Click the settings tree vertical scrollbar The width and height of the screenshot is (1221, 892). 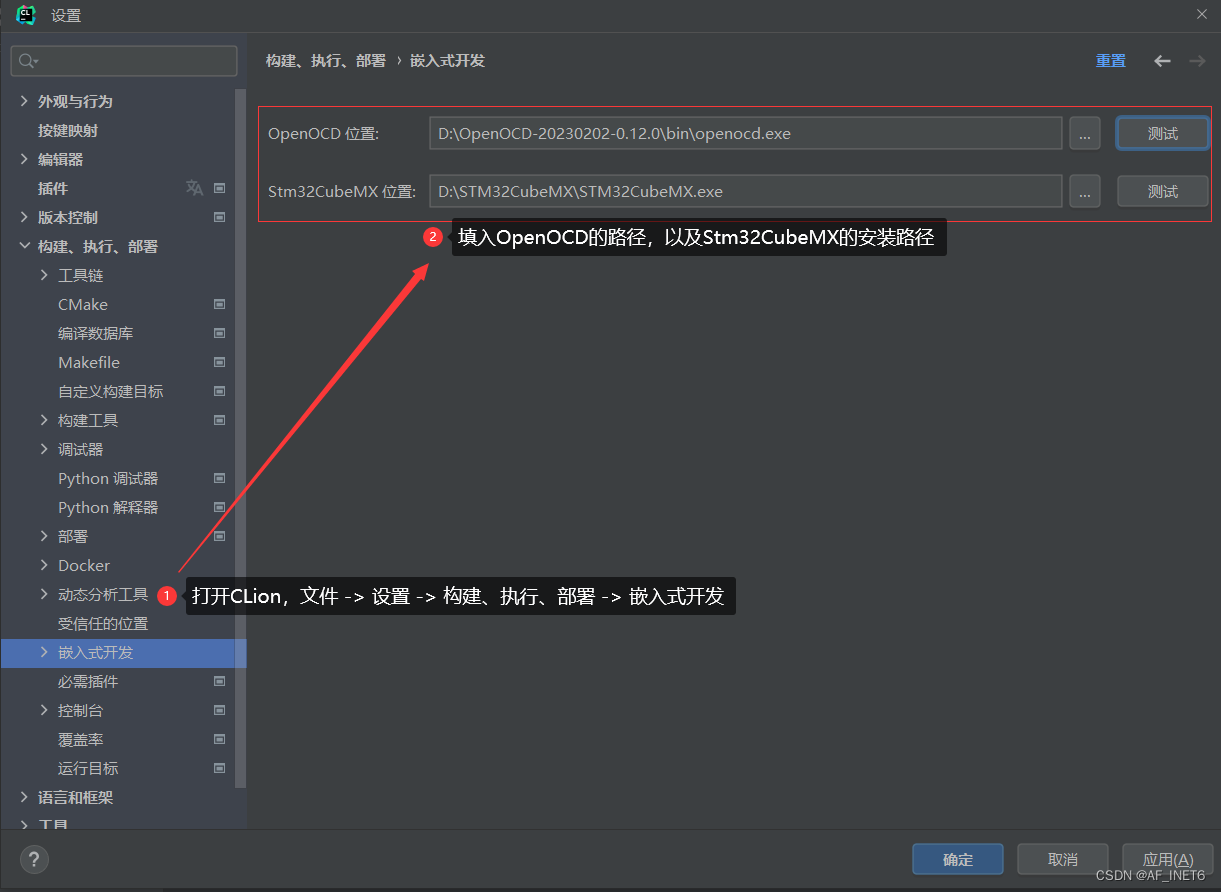coord(240,438)
